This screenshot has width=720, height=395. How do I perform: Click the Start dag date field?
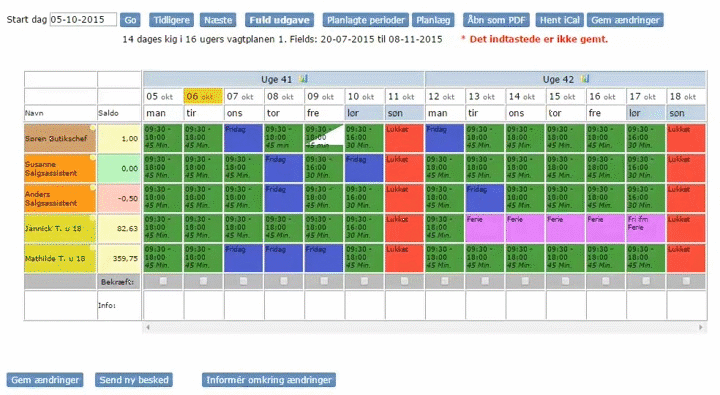click(83, 19)
